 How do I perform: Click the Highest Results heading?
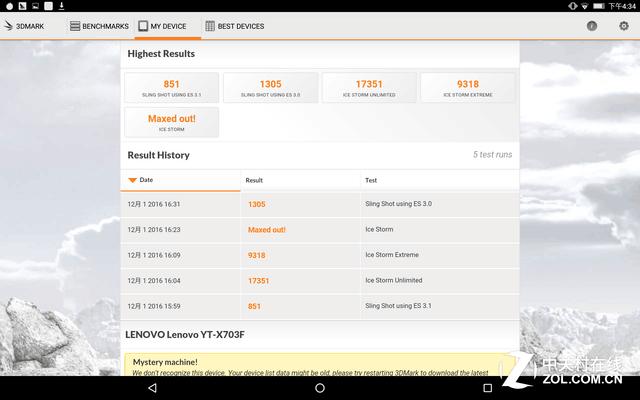click(x=161, y=54)
